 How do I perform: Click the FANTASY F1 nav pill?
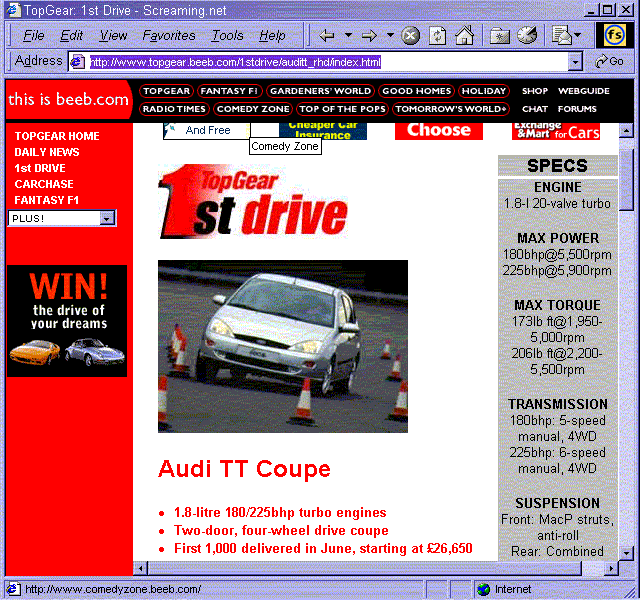[229, 91]
